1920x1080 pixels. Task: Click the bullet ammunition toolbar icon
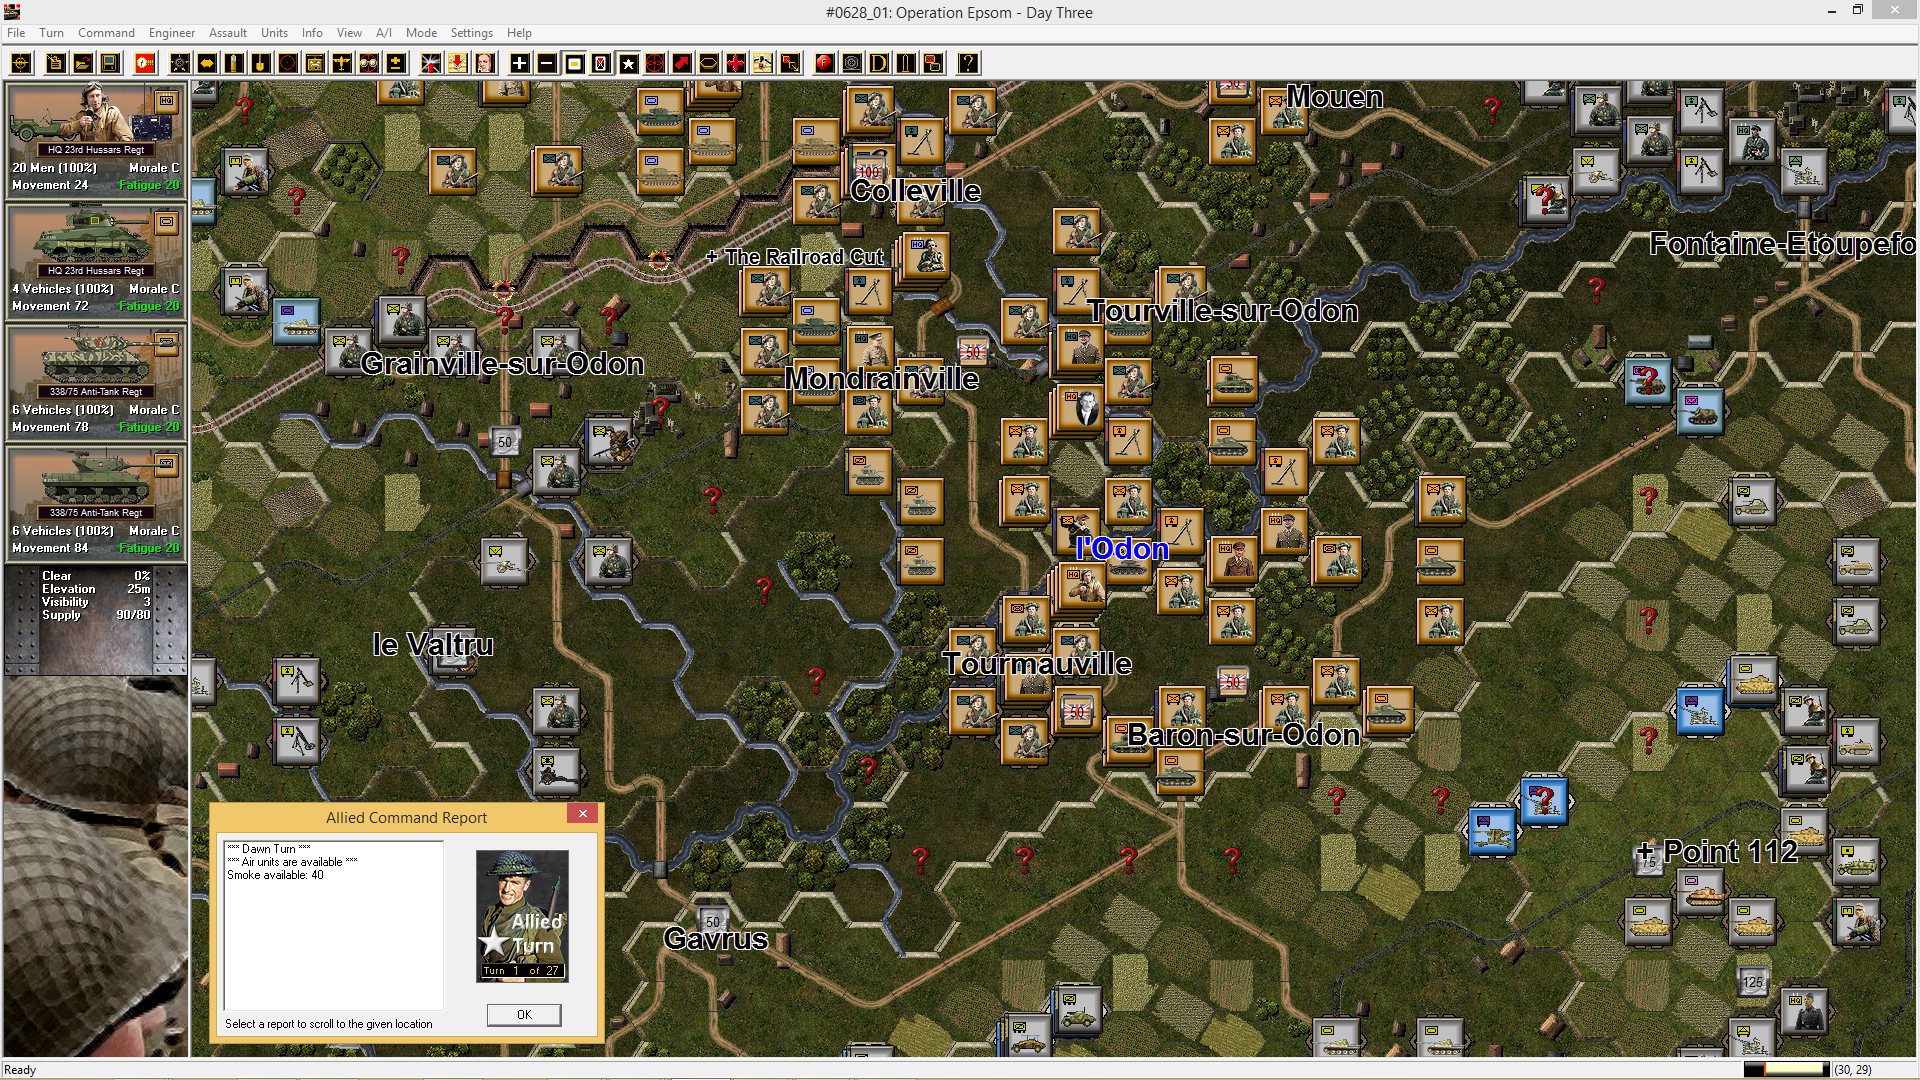234,63
